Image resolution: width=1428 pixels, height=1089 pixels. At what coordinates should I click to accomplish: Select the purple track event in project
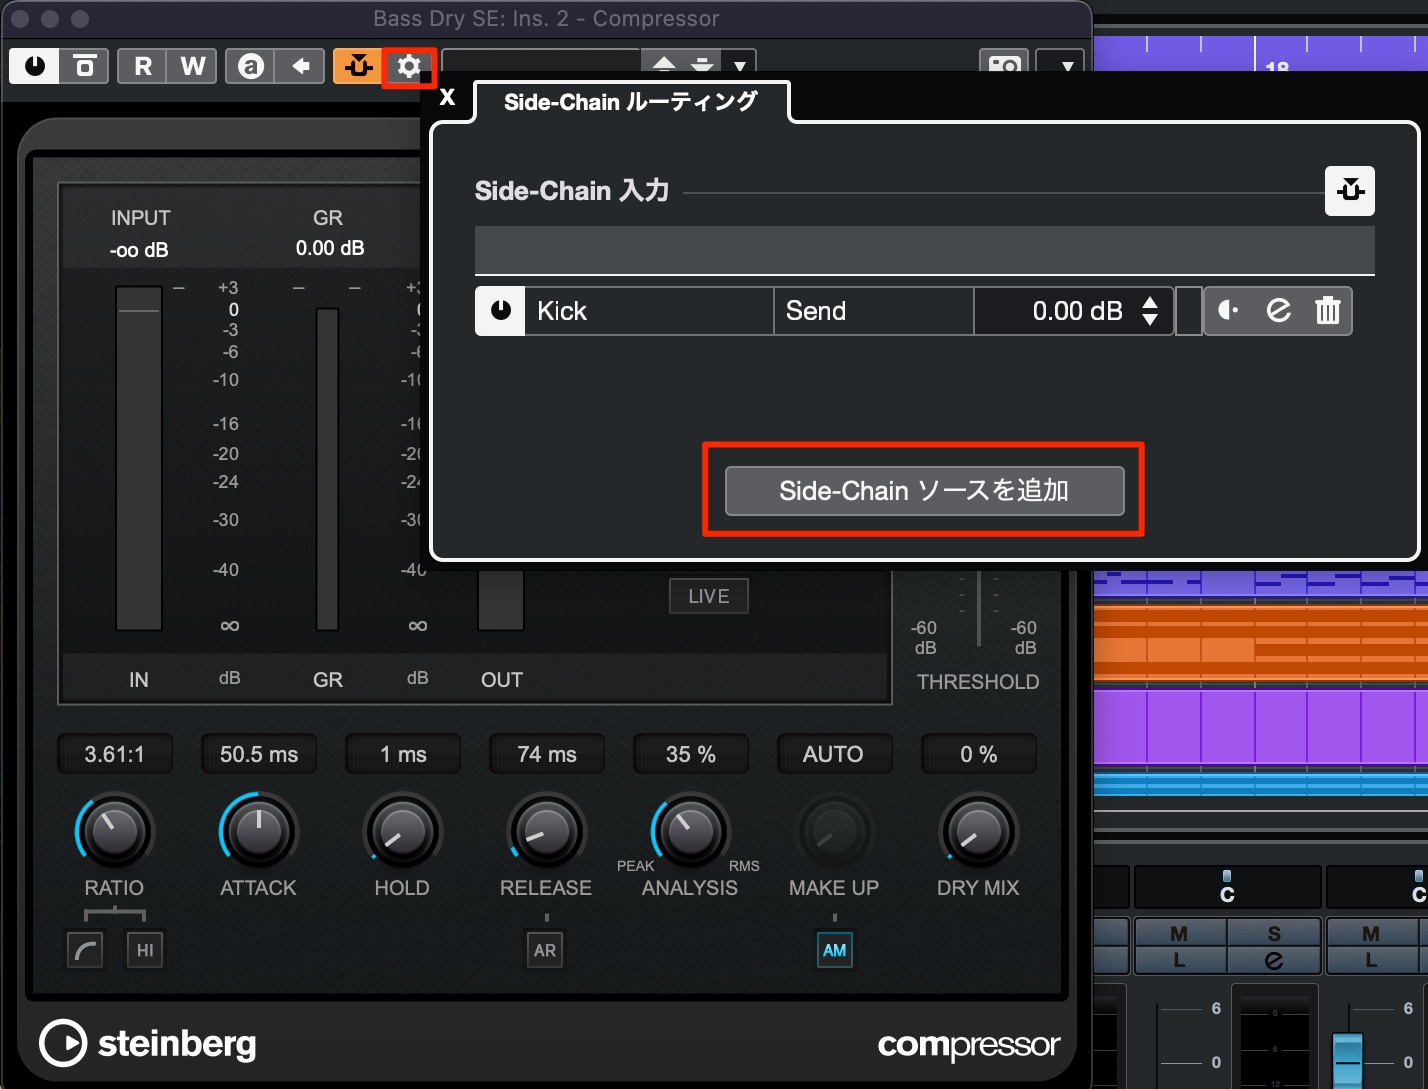click(x=1261, y=727)
